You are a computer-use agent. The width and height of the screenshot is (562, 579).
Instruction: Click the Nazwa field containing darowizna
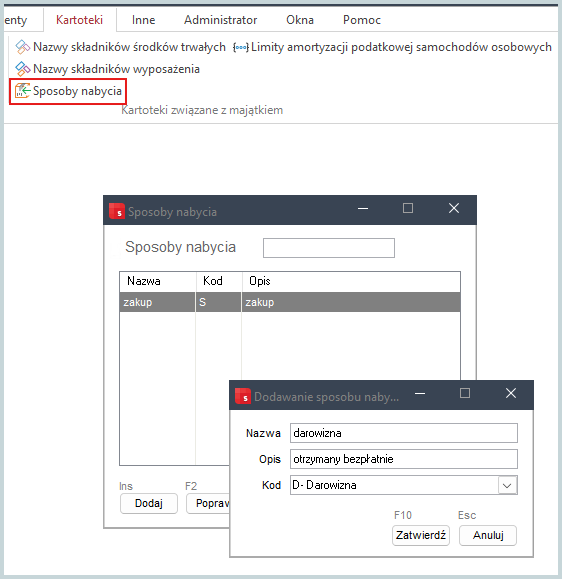coord(404,433)
